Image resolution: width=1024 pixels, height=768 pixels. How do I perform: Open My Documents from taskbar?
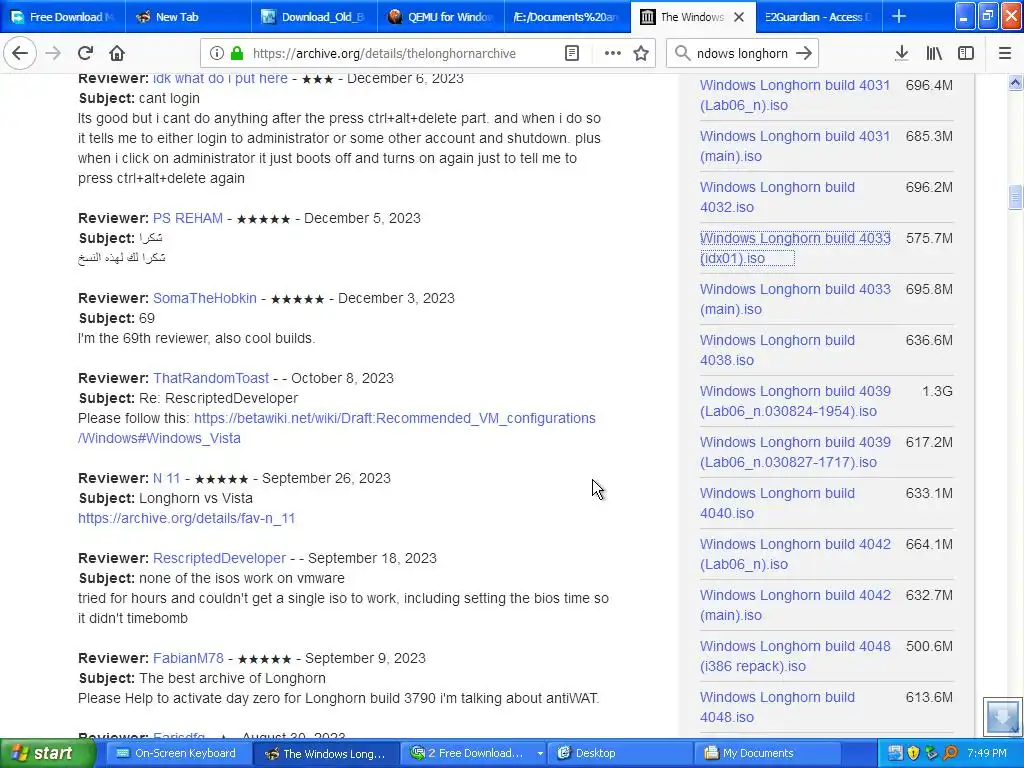765,753
